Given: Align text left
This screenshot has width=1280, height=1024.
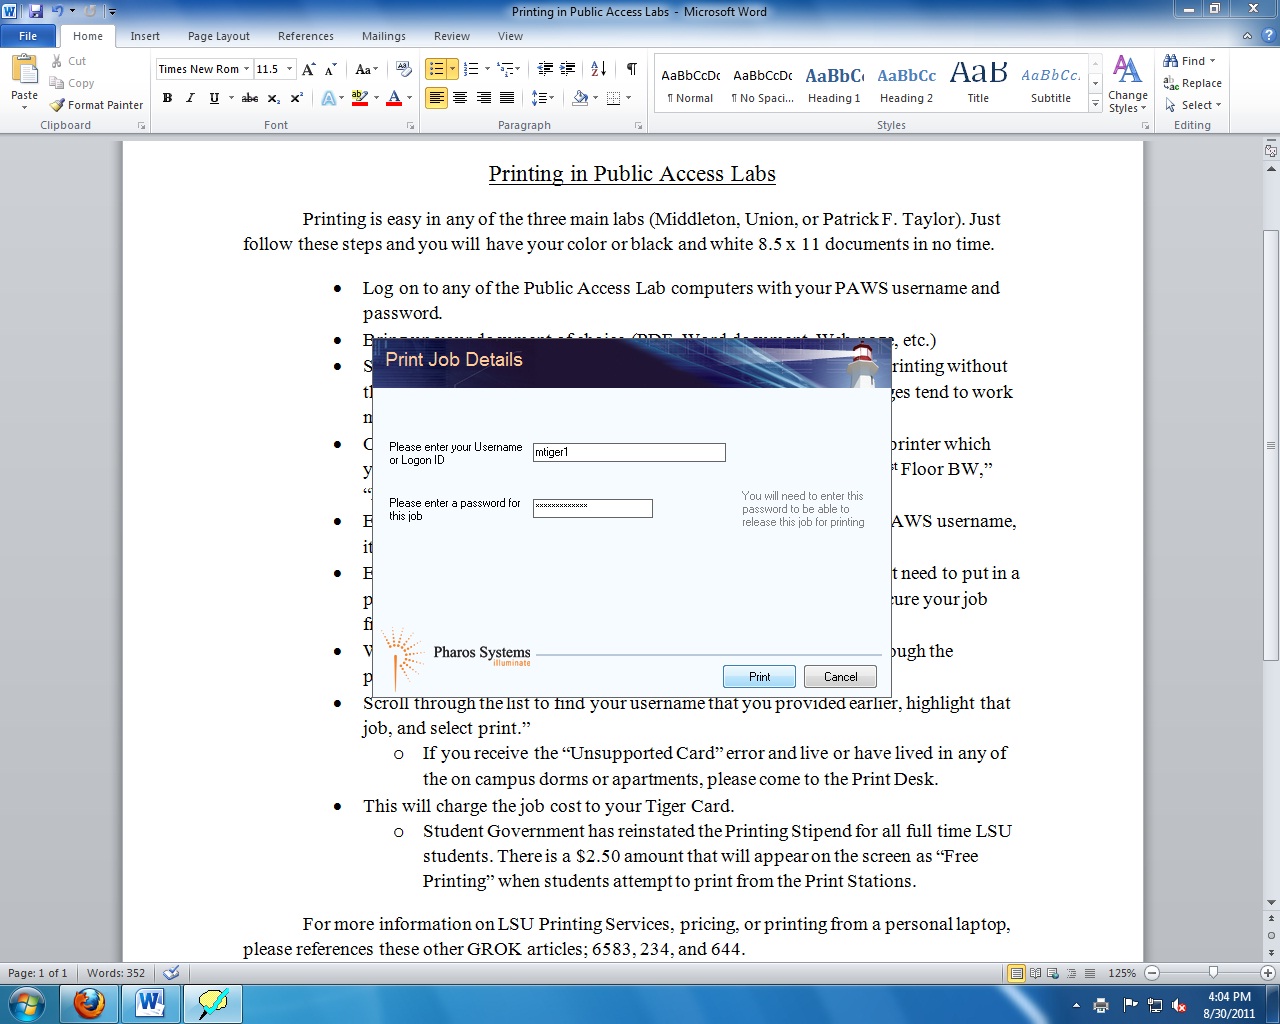Looking at the screenshot, I should click(x=436, y=98).
